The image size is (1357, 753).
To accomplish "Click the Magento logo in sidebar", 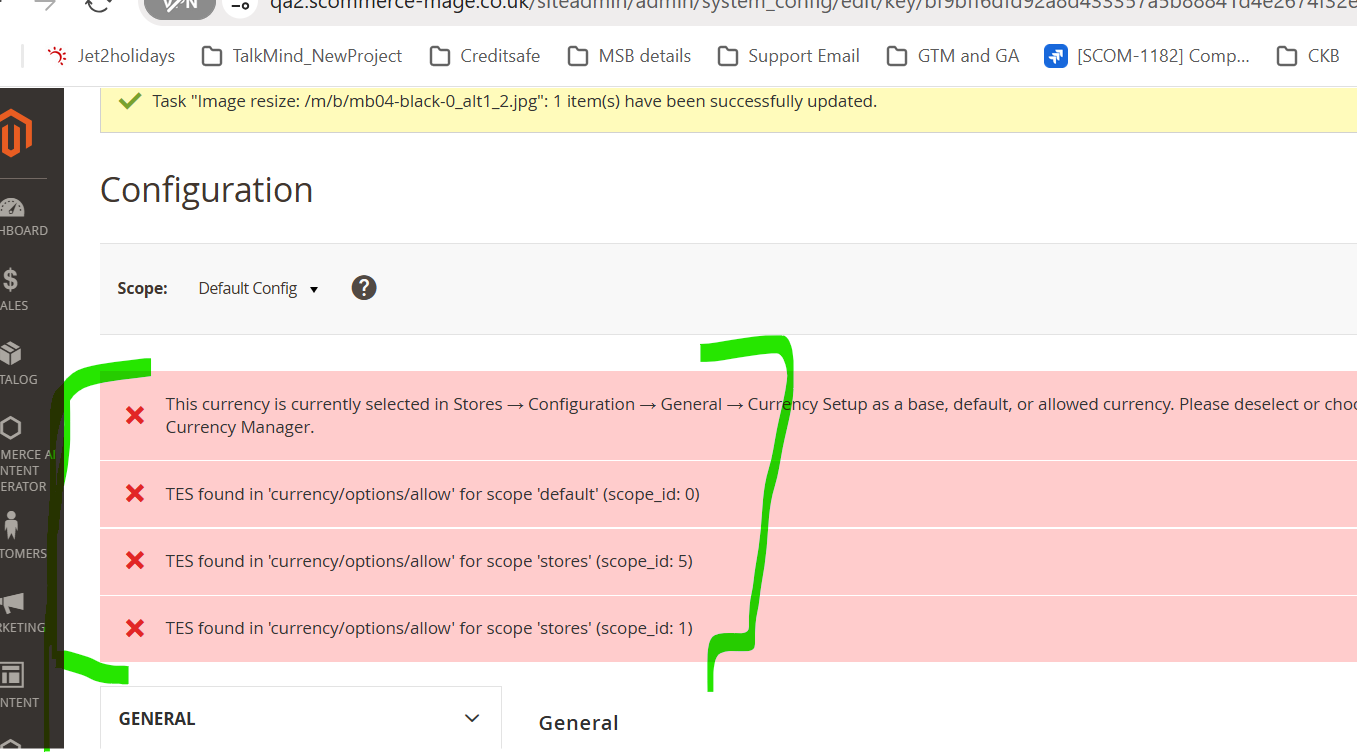I will coord(16,135).
